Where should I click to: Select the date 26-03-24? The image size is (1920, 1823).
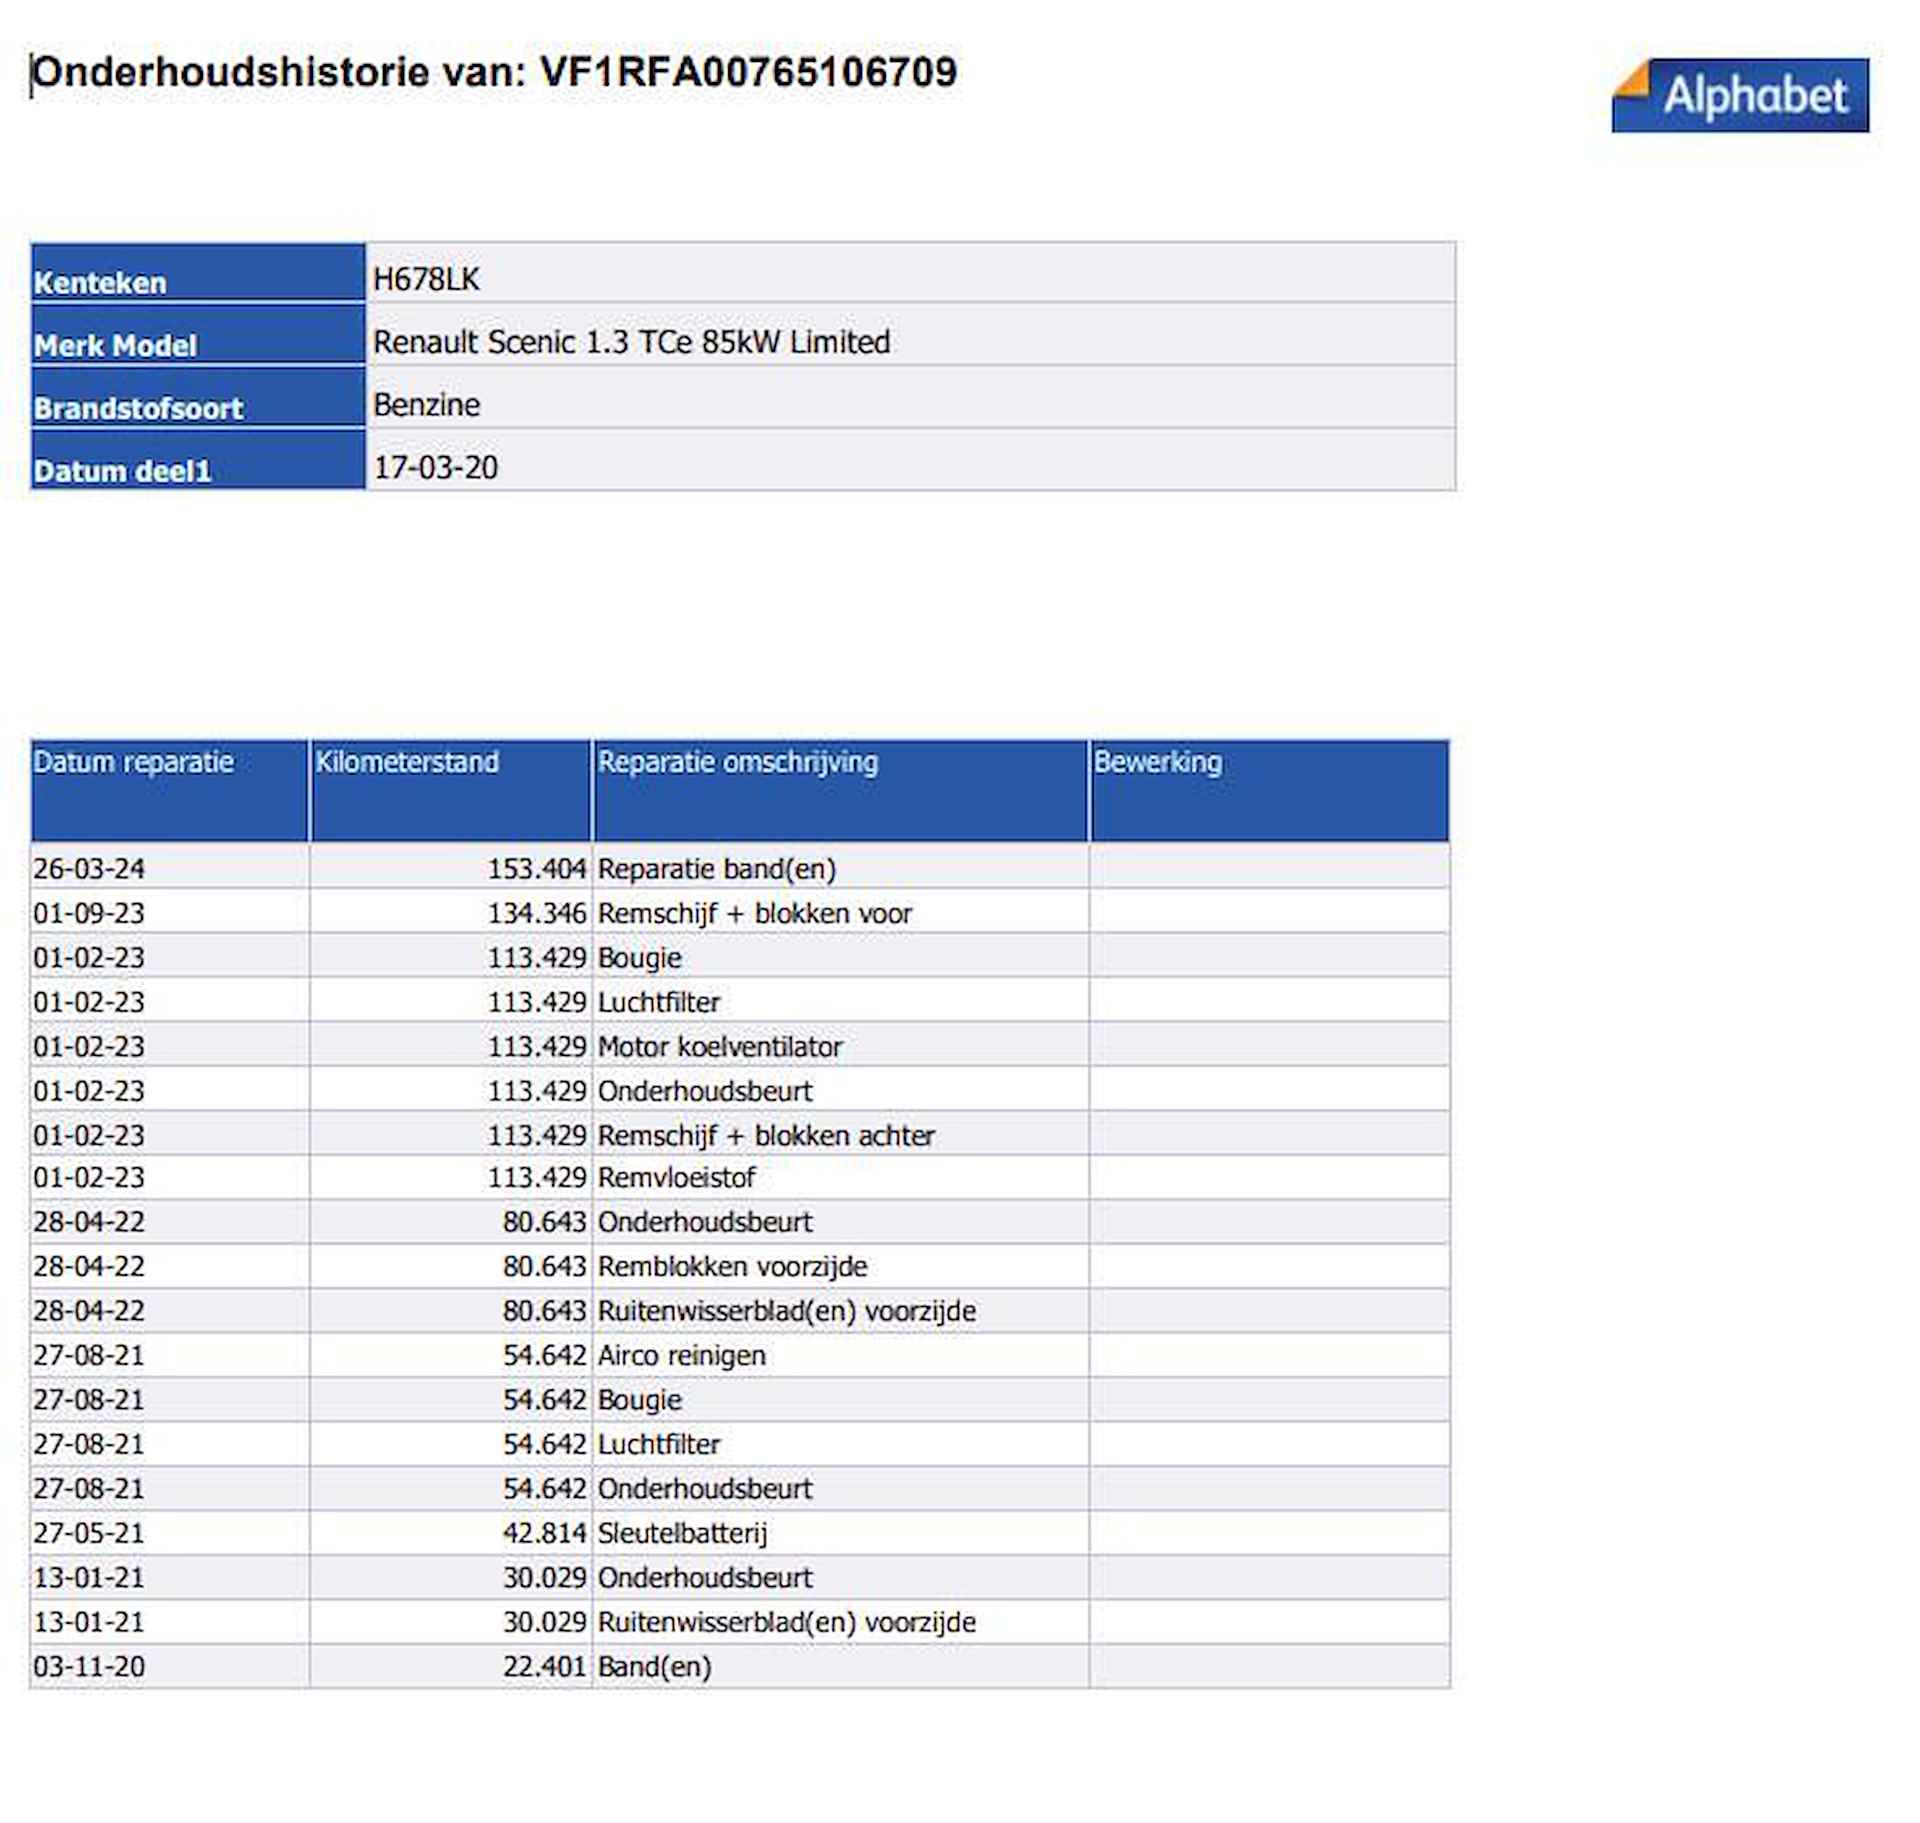click(x=89, y=869)
